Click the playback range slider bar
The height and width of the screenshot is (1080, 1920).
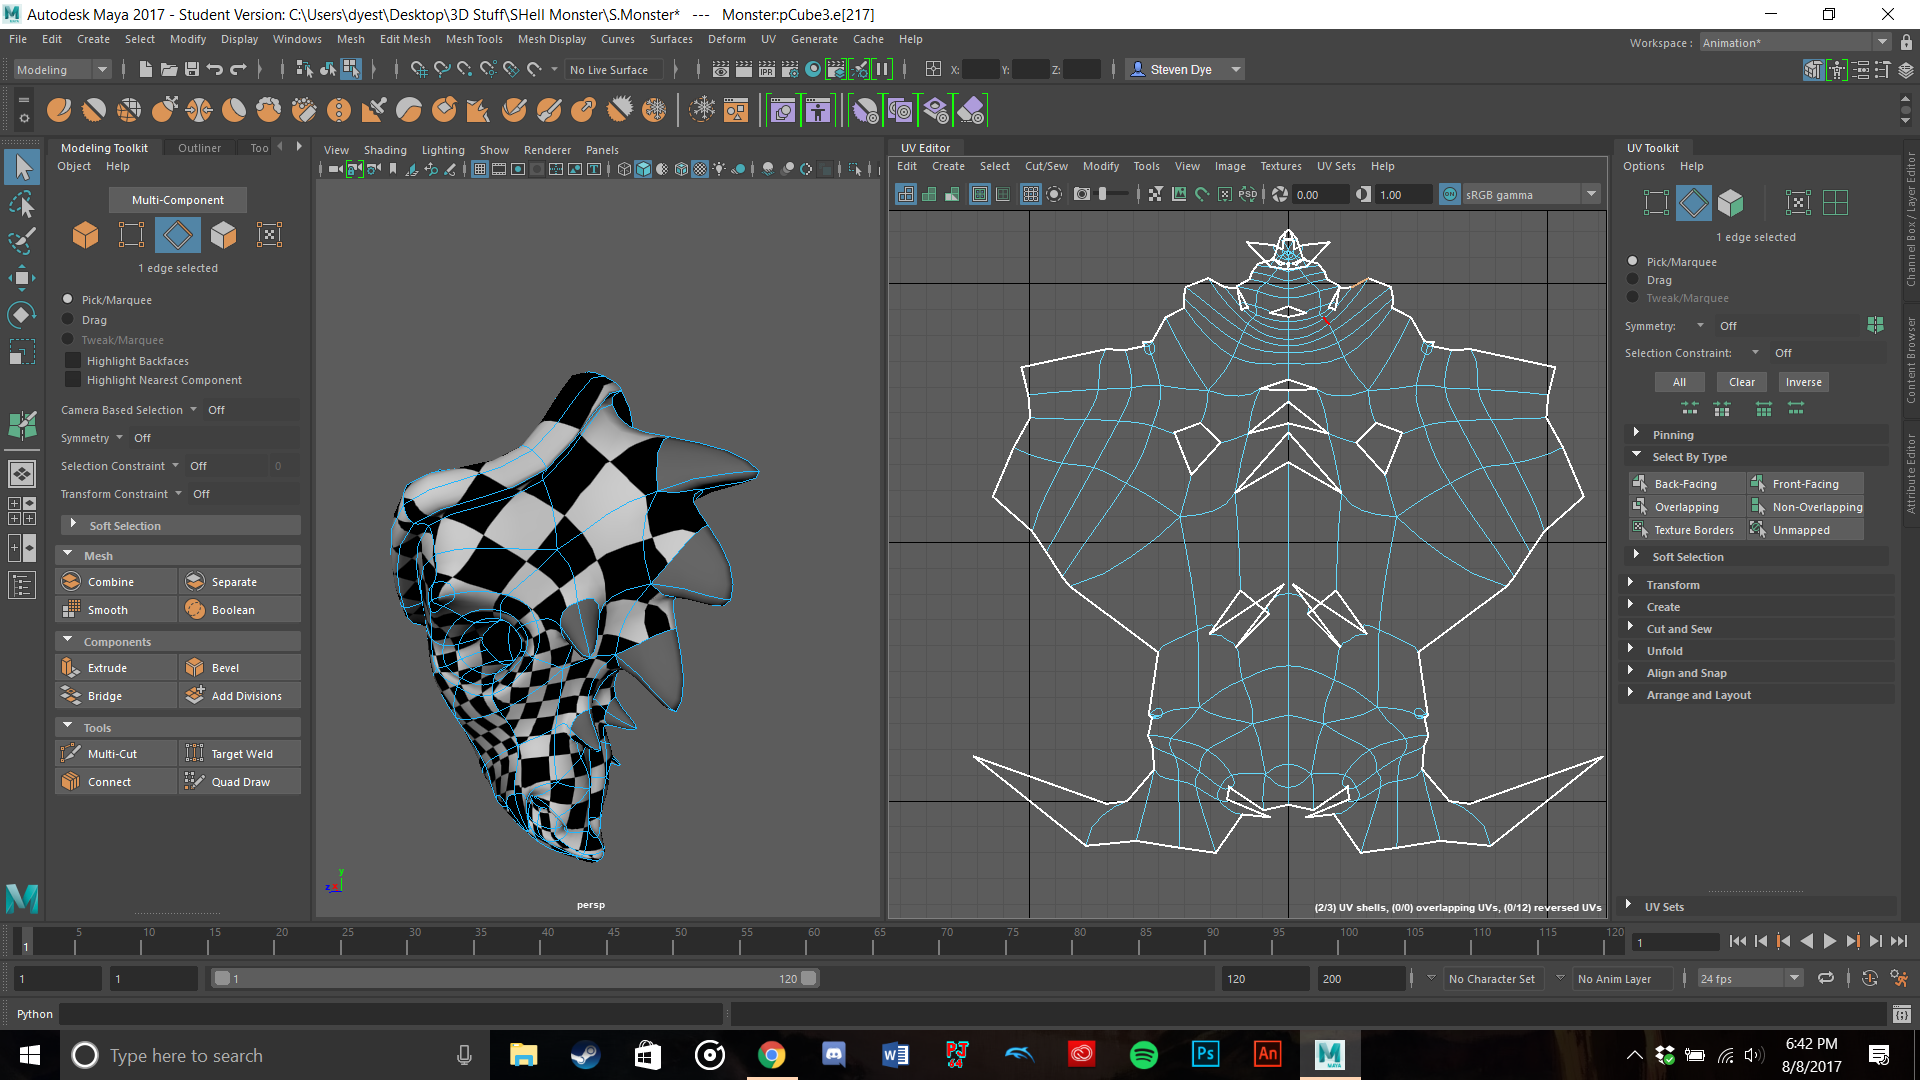click(x=515, y=979)
